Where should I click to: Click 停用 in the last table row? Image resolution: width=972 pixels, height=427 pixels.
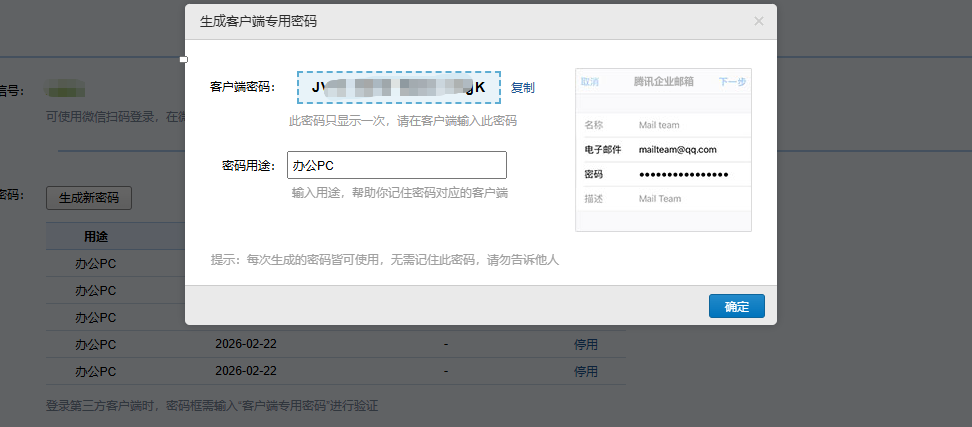[585, 371]
